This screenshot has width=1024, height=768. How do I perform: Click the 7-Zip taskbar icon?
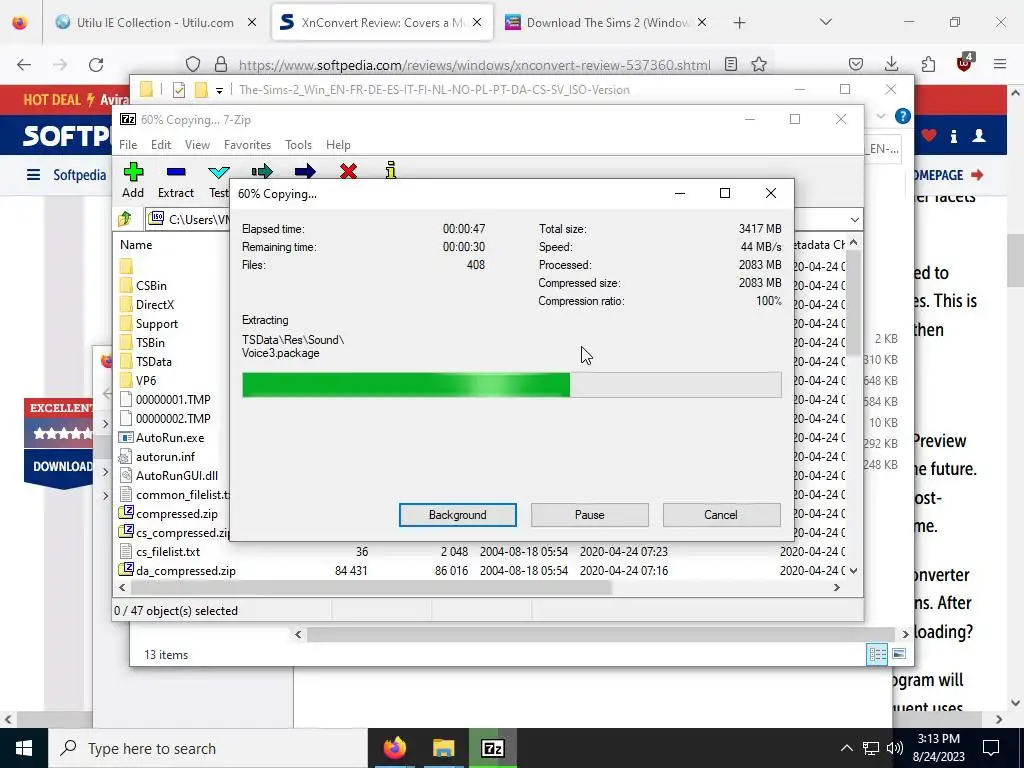click(492, 748)
